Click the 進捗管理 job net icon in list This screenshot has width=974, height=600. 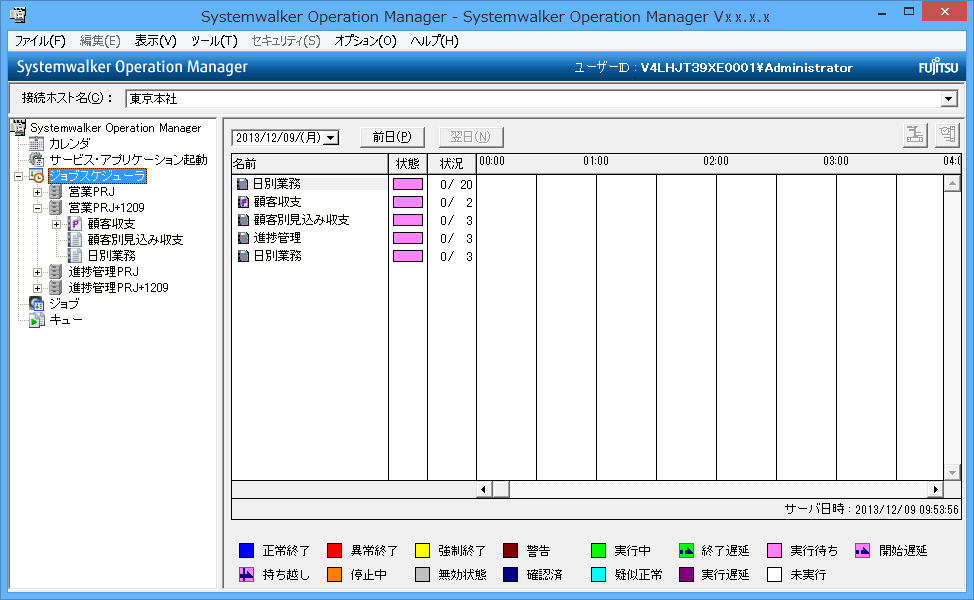coord(242,238)
